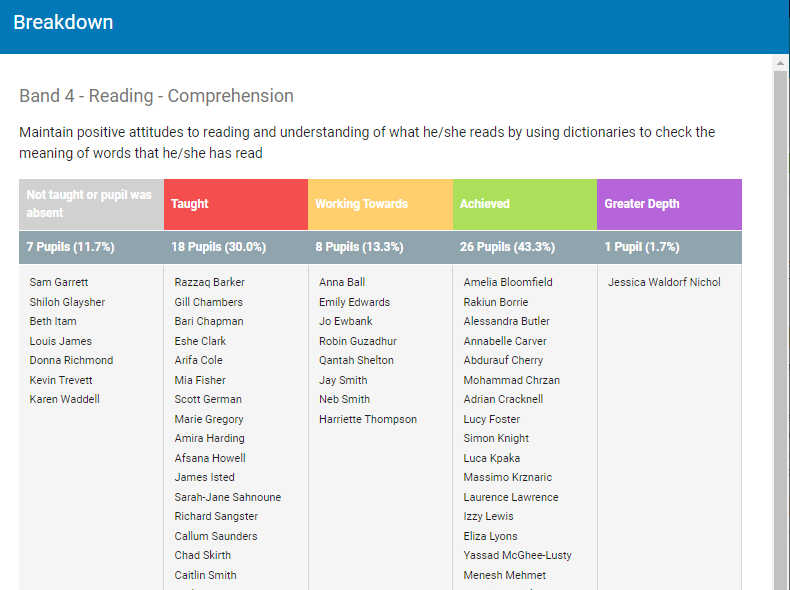Select pupil Callum Saunders
790x590 pixels.
tap(216, 536)
